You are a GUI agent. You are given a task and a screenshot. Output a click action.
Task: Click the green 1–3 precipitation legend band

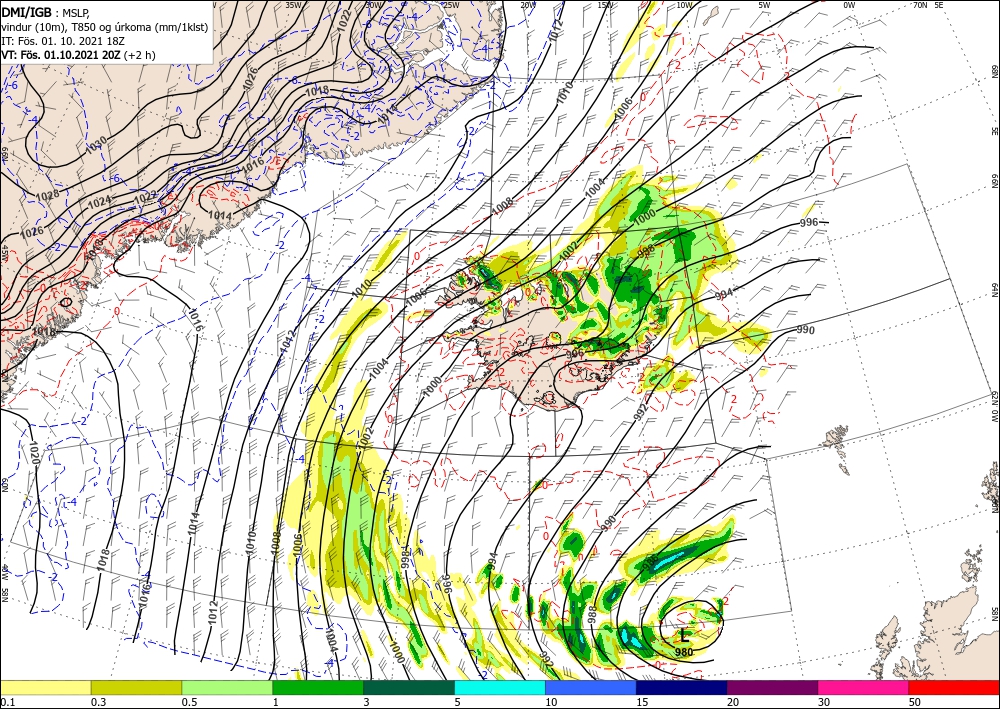click(x=318, y=687)
